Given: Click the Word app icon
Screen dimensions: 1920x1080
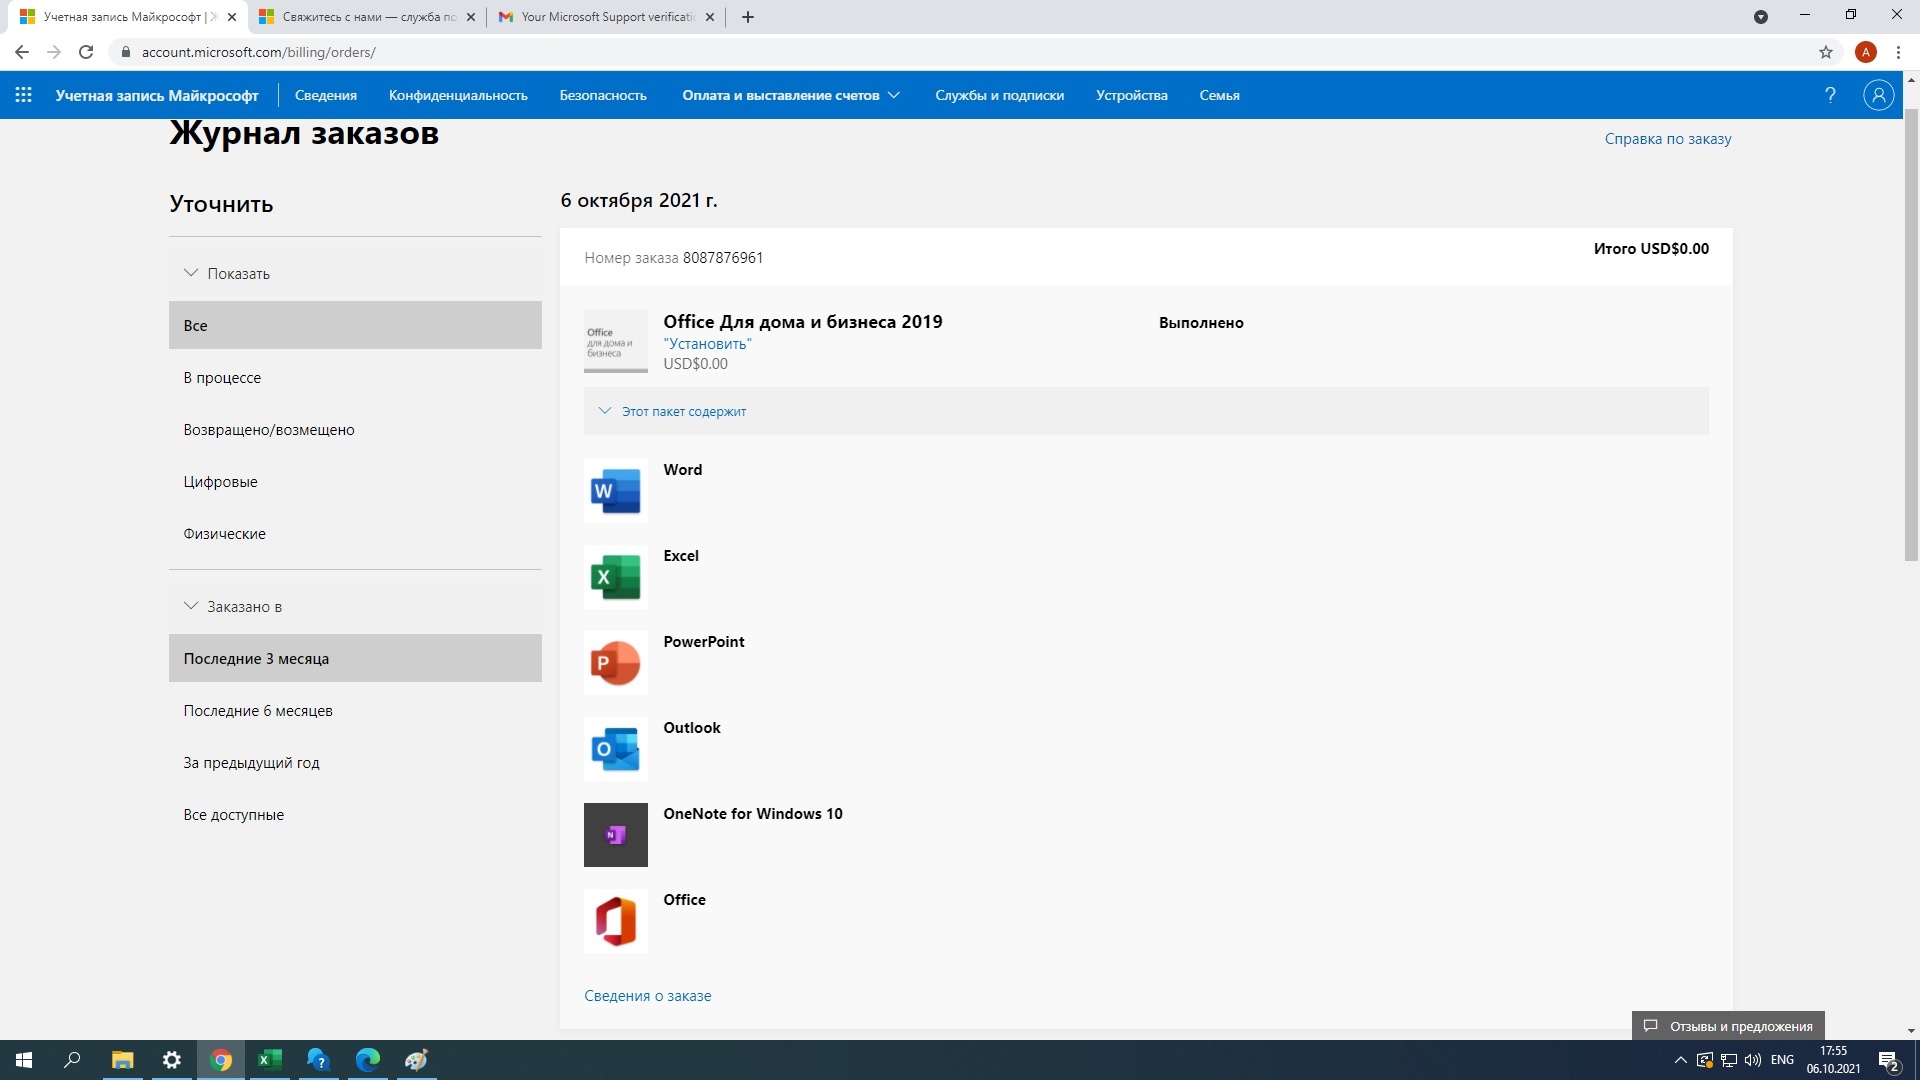Looking at the screenshot, I should [615, 491].
